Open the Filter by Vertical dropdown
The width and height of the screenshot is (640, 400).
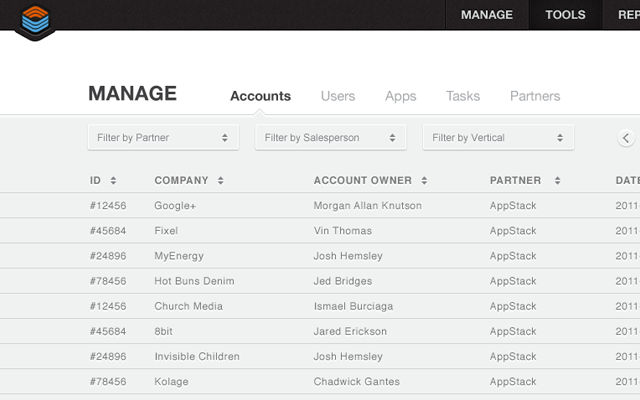(x=498, y=138)
